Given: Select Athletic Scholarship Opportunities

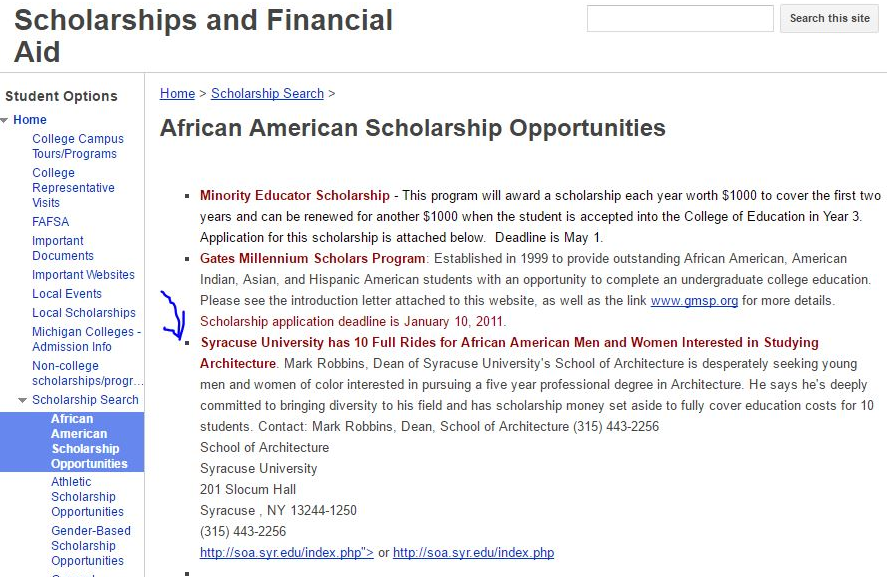Looking at the screenshot, I should pyautogui.click(x=88, y=496).
